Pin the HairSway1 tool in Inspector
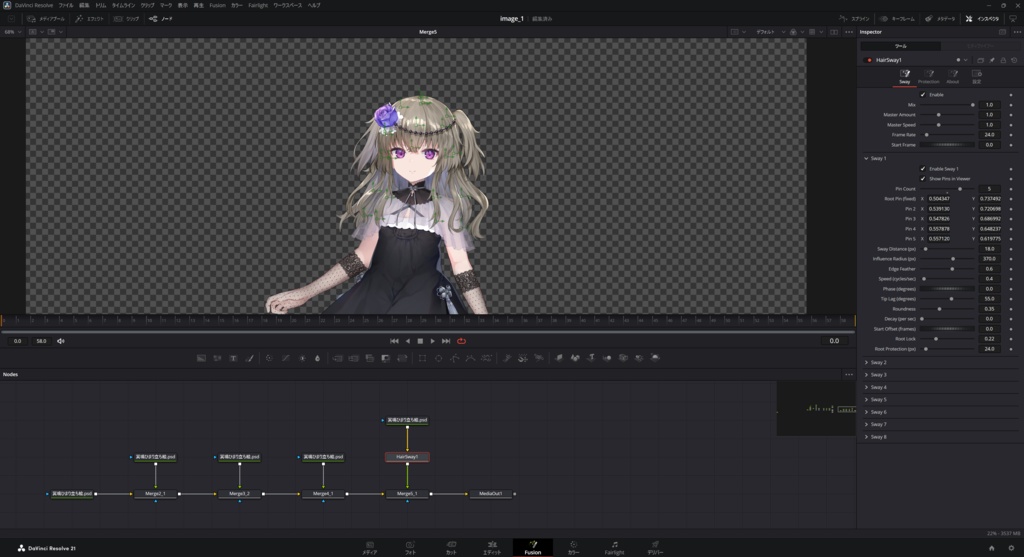The height and width of the screenshot is (557, 1024). click(x=991, y=60)
